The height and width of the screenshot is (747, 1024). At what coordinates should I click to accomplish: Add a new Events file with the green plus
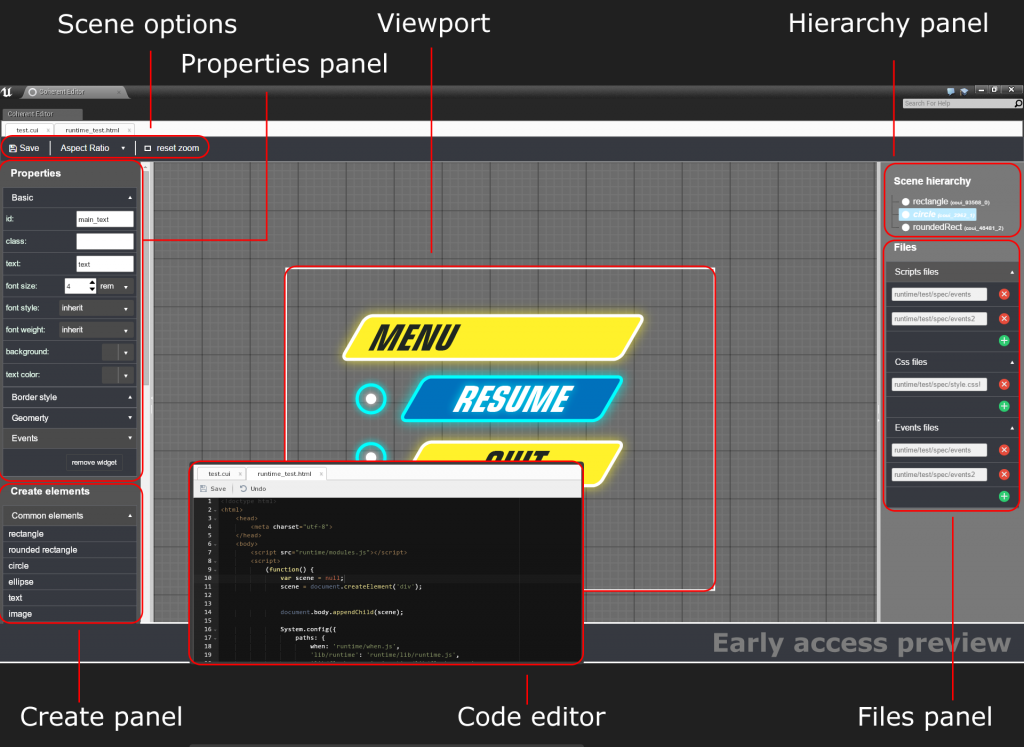(1004, 496)
